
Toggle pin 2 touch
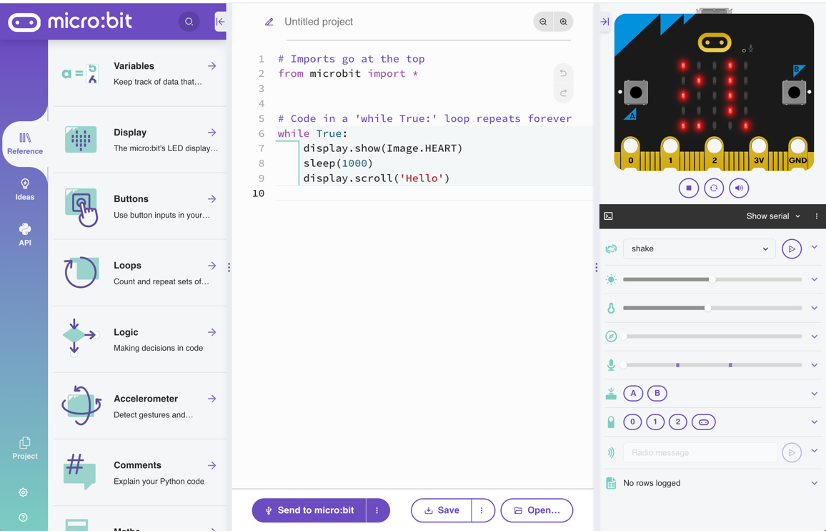click(678, 422)
